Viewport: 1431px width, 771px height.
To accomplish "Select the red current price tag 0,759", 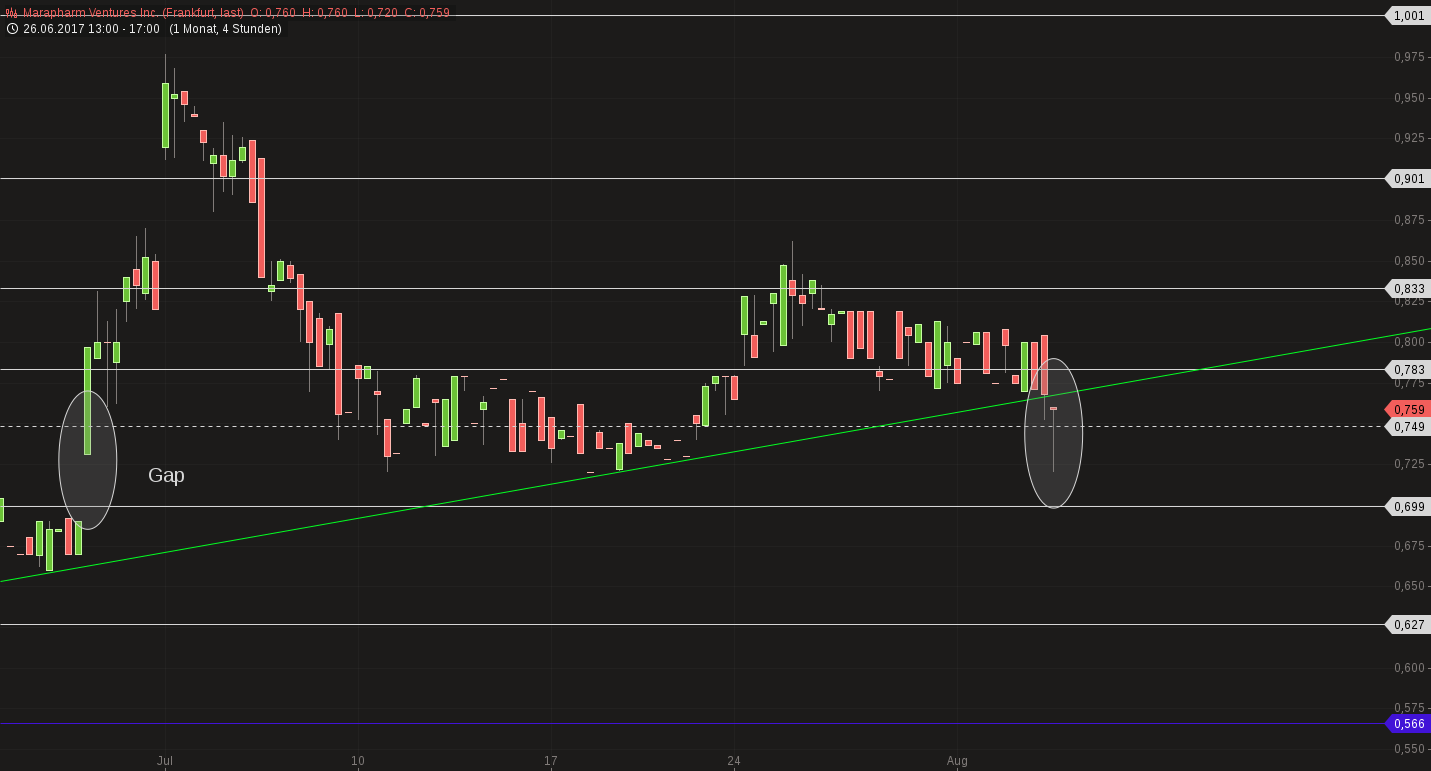I will click(1408, 409).
